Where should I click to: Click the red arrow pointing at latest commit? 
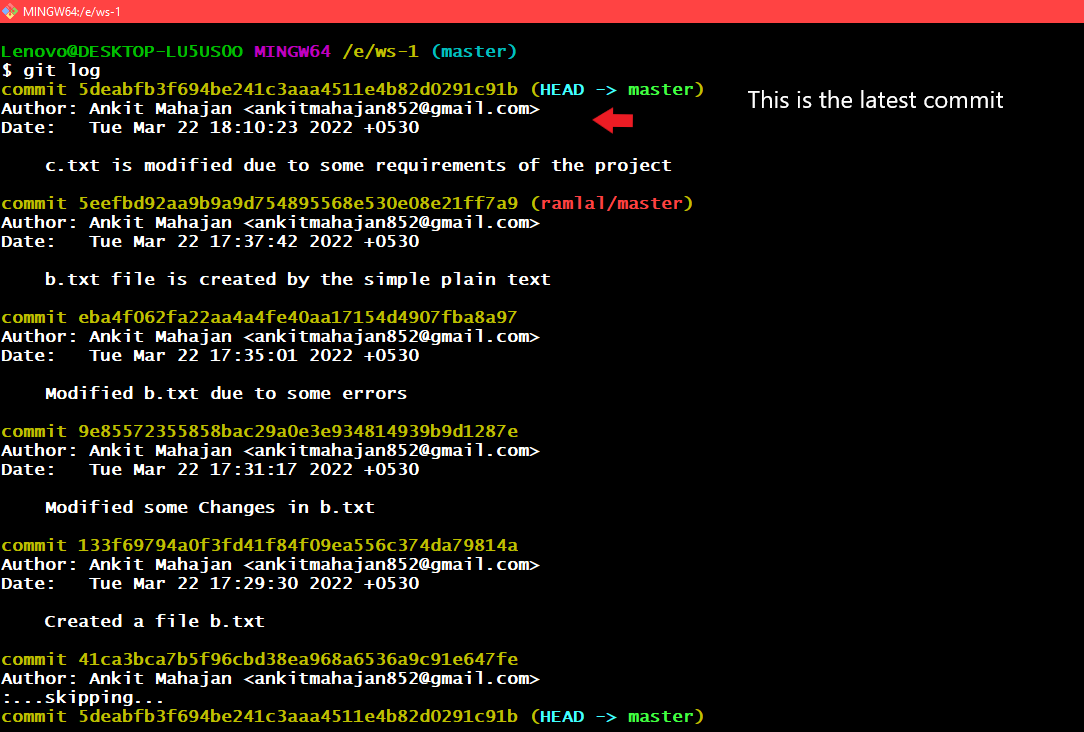click(613, 120)
